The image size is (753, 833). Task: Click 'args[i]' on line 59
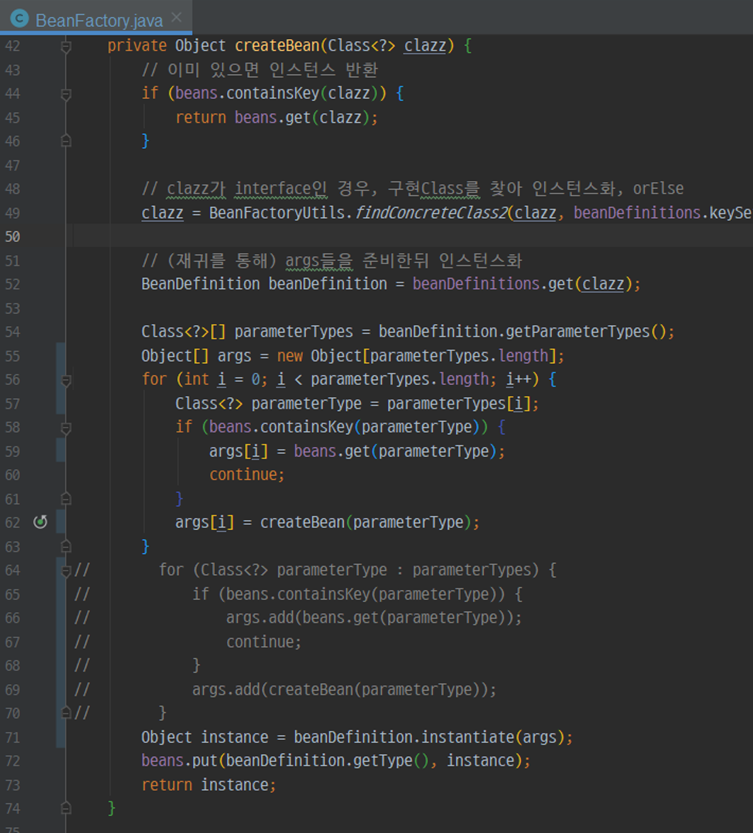(239, 452)
